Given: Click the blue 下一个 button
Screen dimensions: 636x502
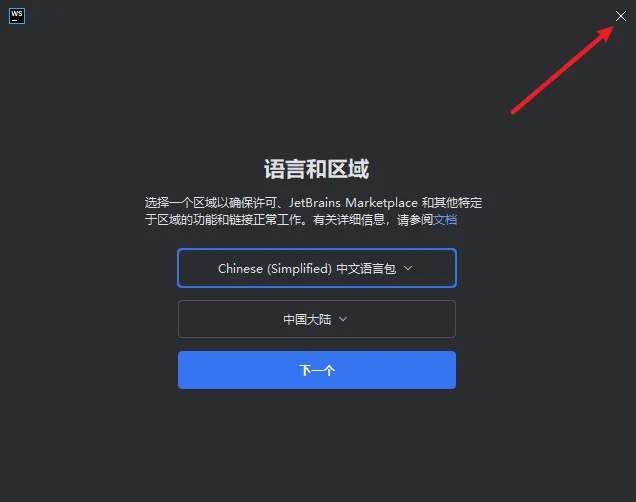Looking at the screenshot, I should (x=317, y=370).
